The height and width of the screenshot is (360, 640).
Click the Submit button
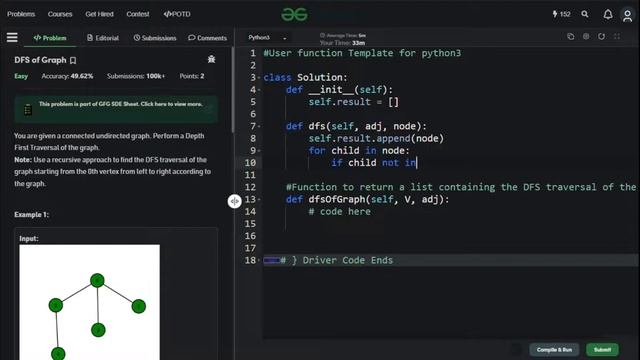click(602, 349)
